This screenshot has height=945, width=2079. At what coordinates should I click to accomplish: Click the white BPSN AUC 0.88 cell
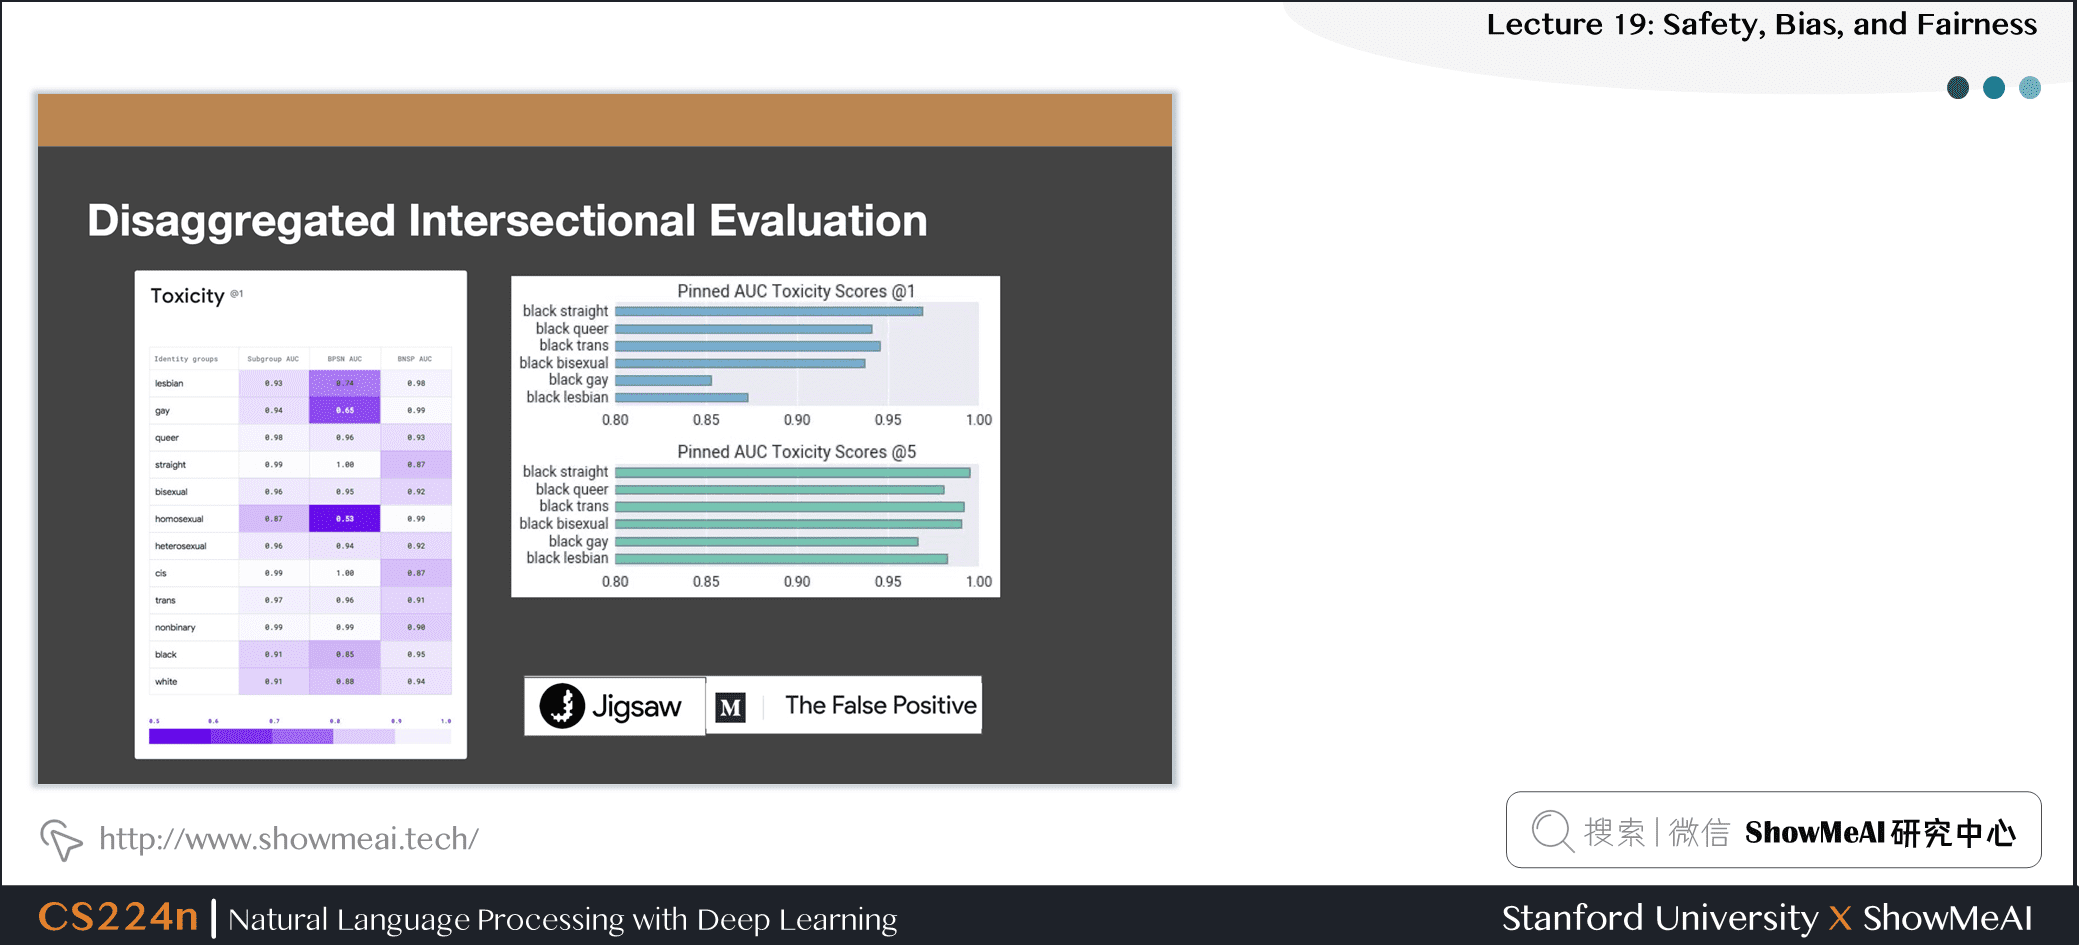tap(344, 681)
